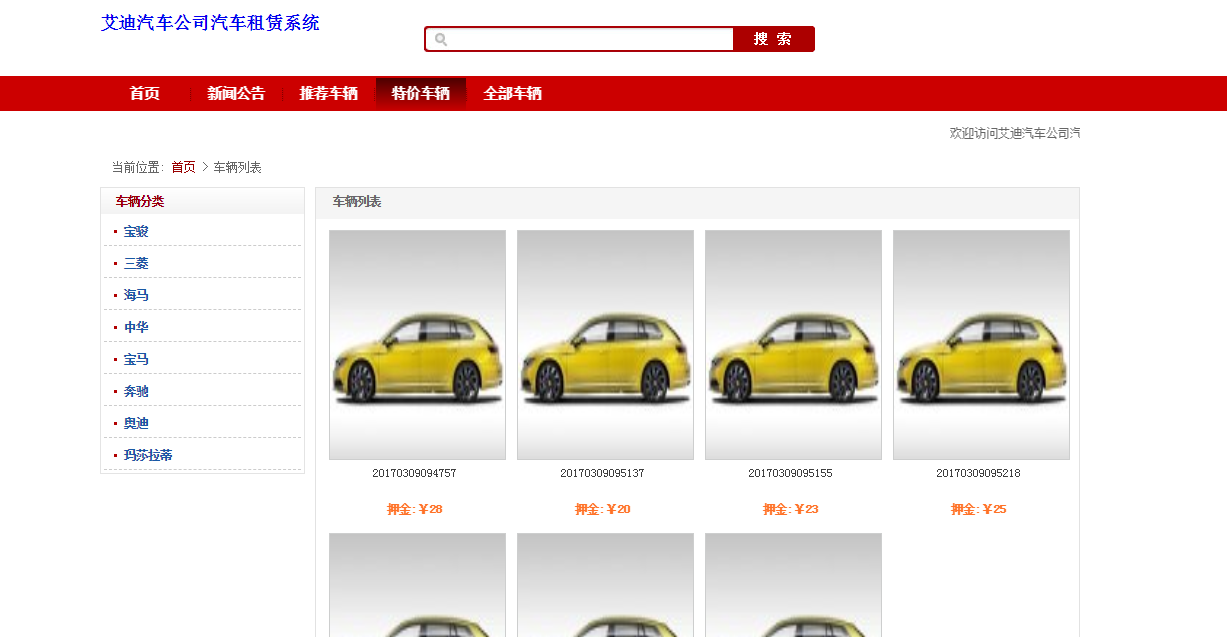Select 宝骏 vehicle category
The height and width of the screenshot is (637, 1227).
point(136,231)
